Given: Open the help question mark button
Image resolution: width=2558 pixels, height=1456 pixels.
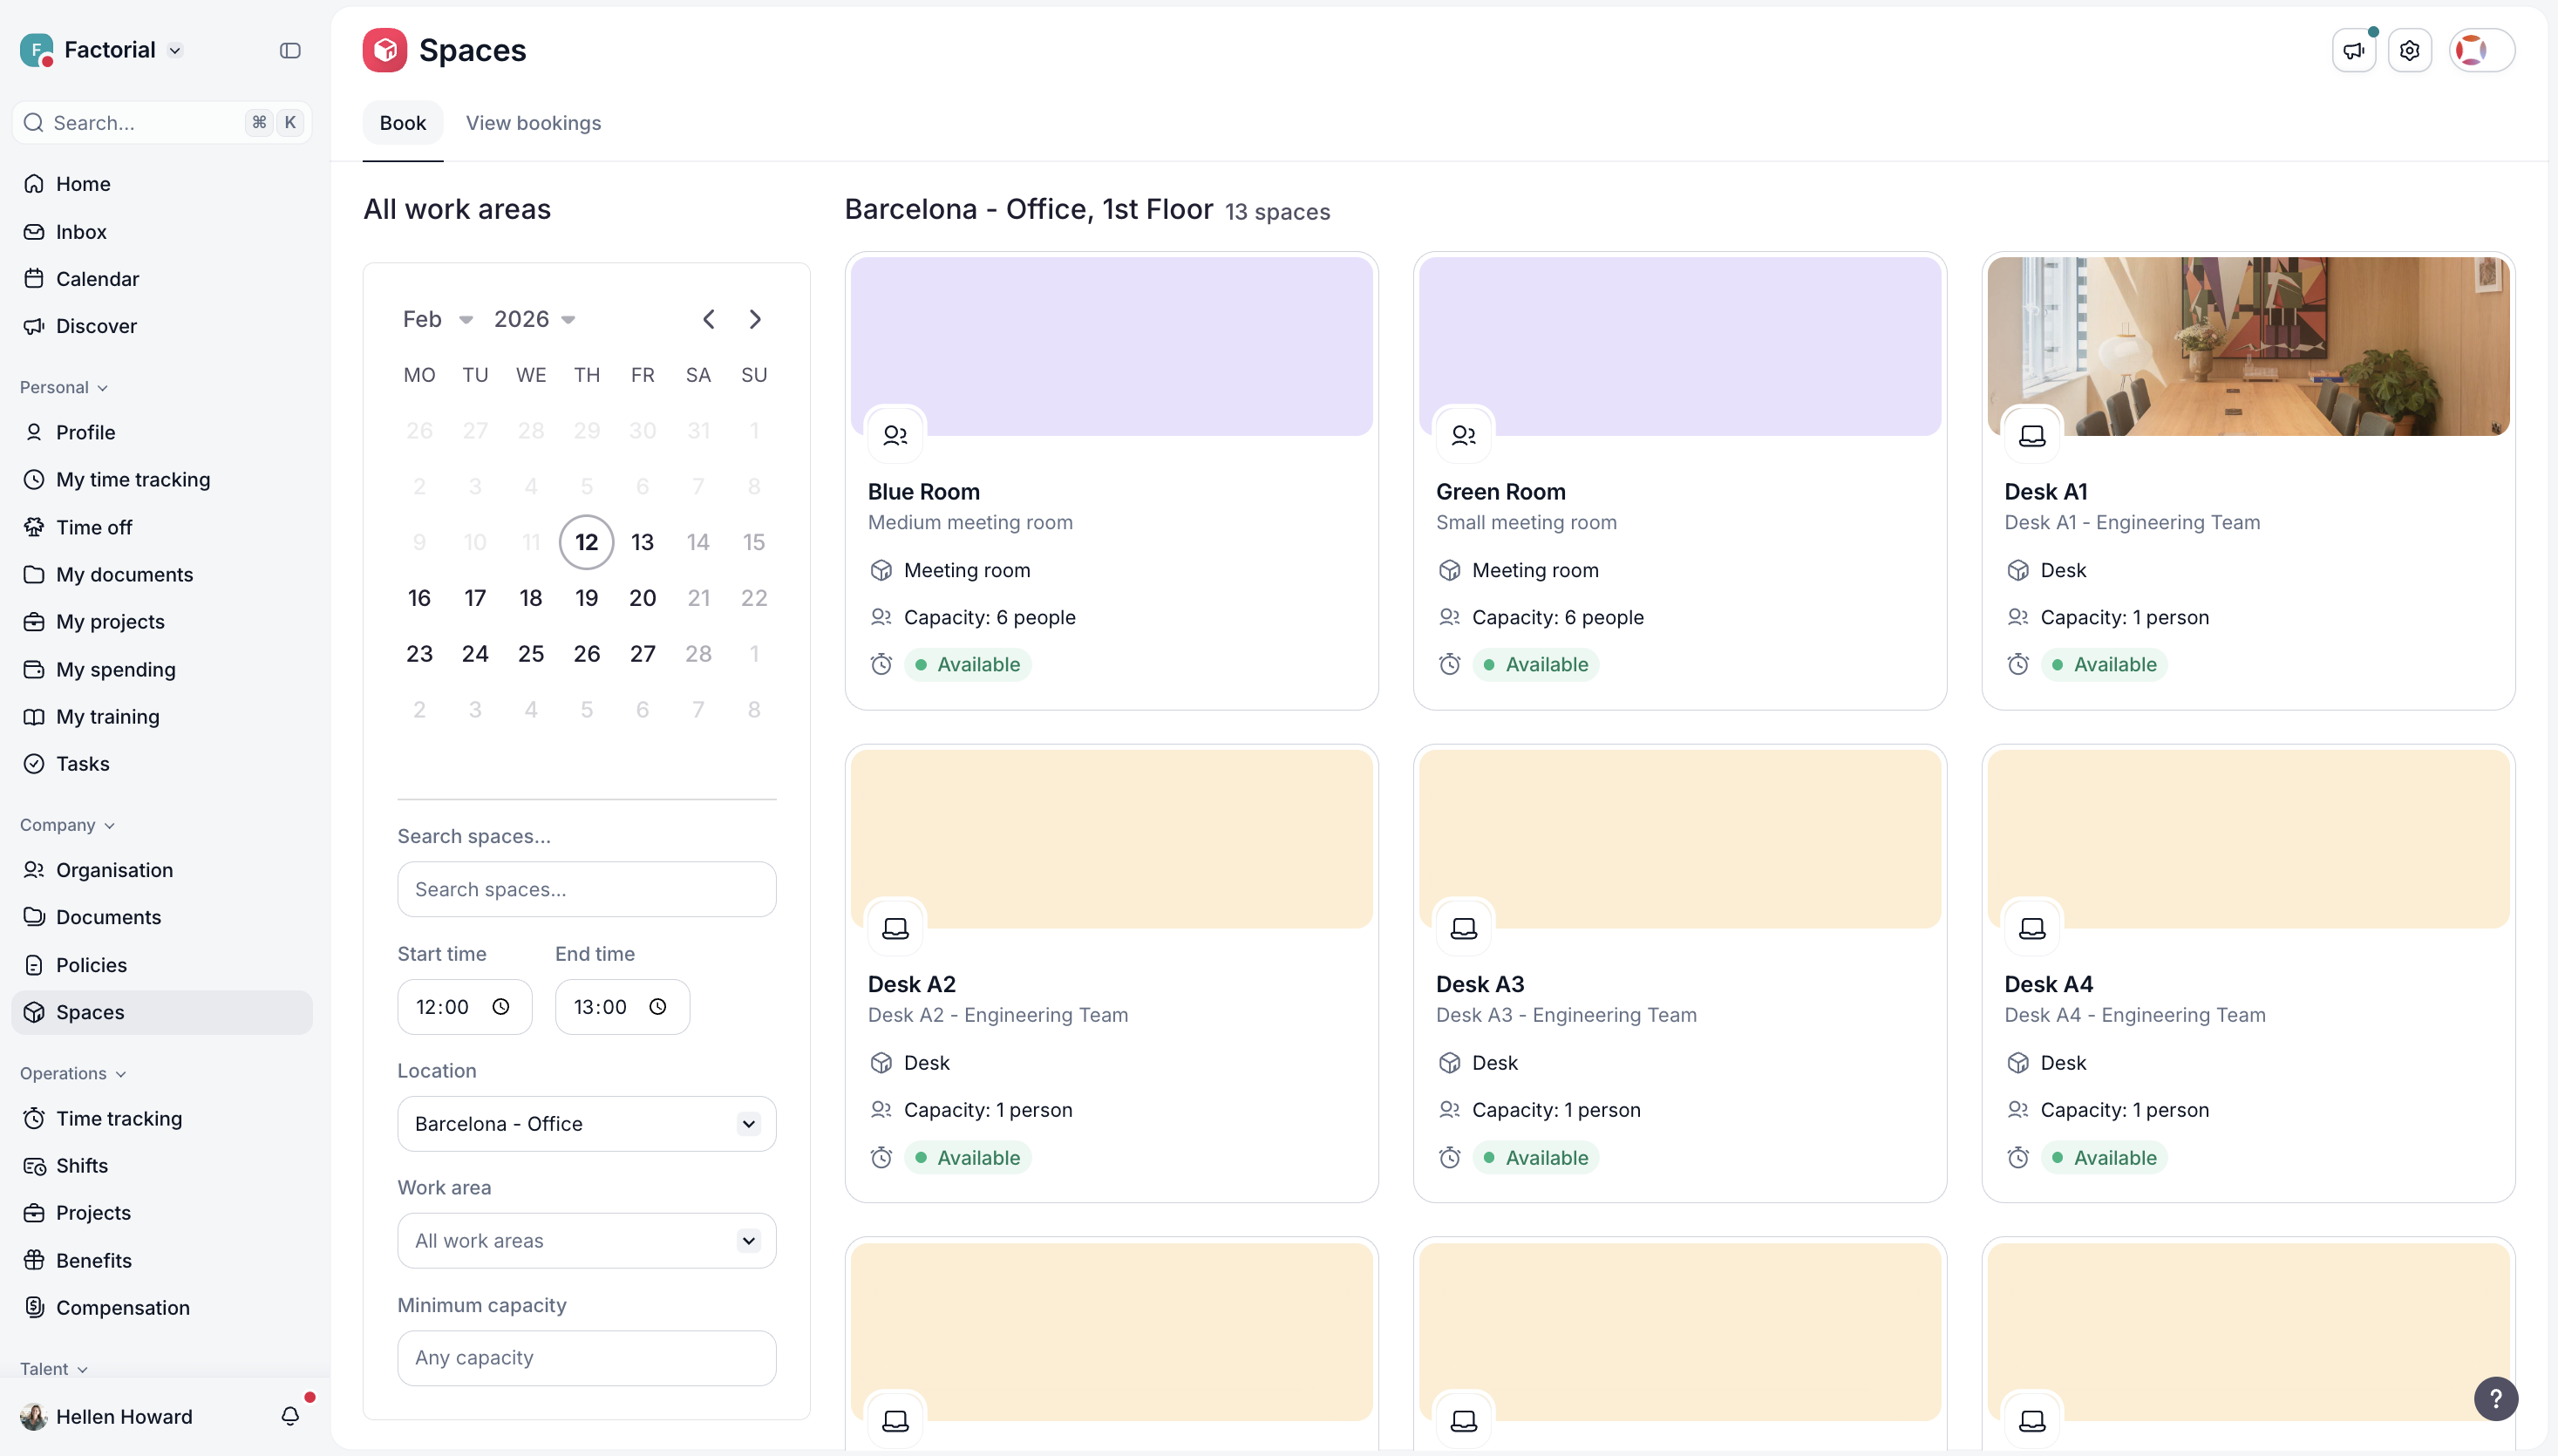Looking at the screenshot, I should (x=2495, y=1398).
